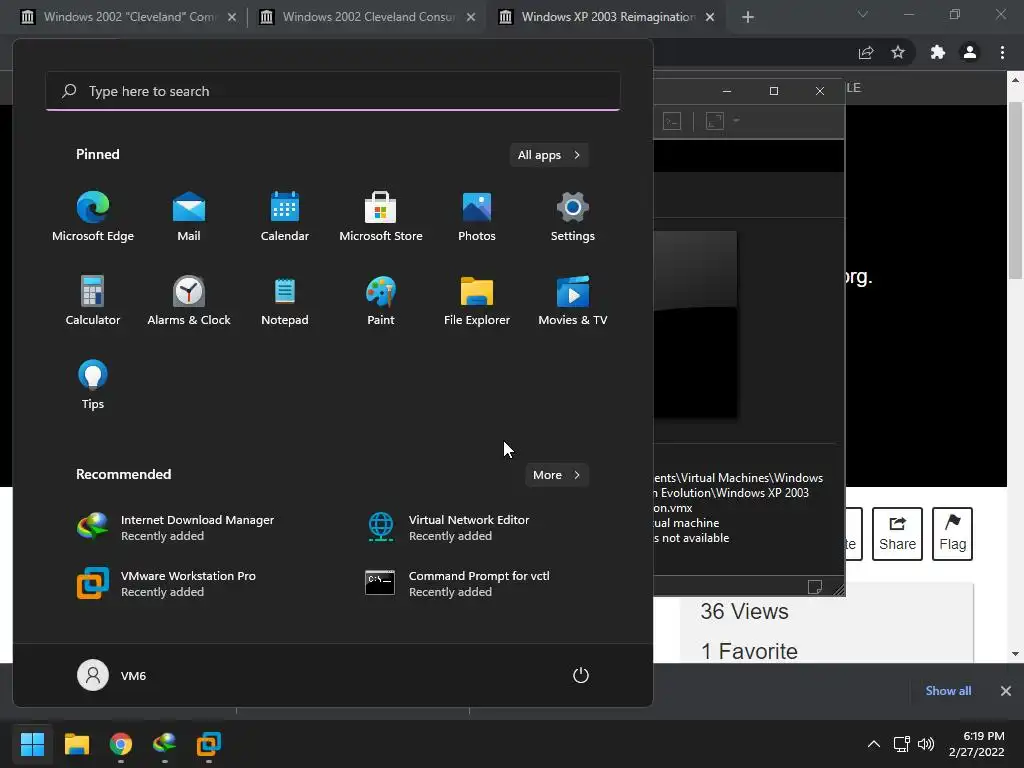Open Microsoft Edge from pinned apps
Viewport: 1024px width, 768px height.
coord(93,217)
